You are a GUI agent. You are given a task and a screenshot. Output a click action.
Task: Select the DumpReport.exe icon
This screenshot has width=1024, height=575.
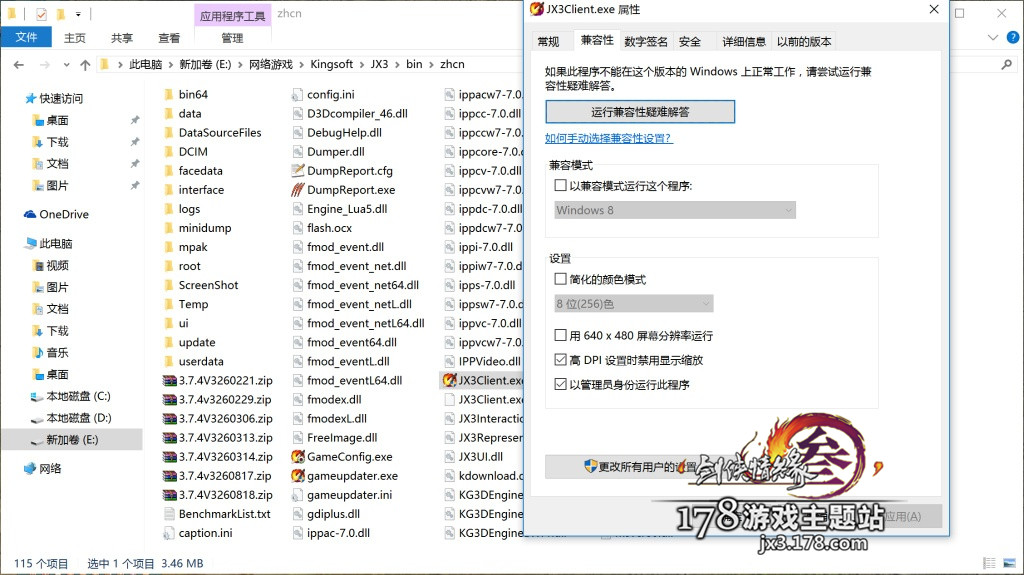coord(298,189)
